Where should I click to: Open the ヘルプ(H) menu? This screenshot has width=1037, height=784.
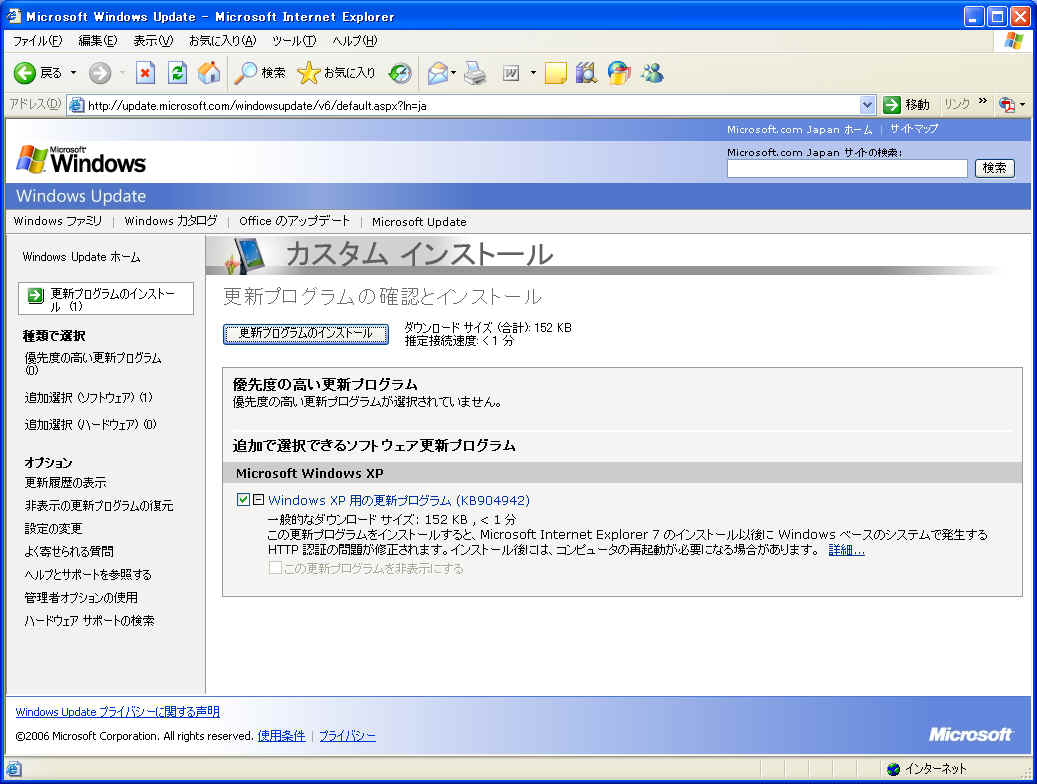(354, 41)
